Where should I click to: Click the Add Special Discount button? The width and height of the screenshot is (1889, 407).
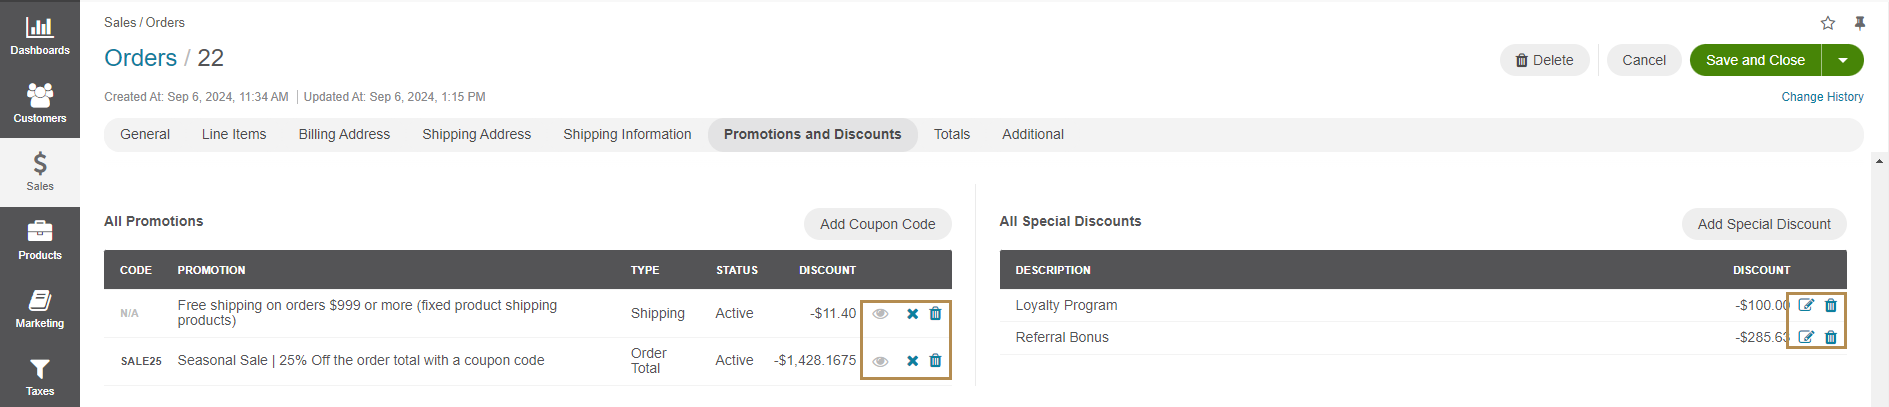point(1764,224)
